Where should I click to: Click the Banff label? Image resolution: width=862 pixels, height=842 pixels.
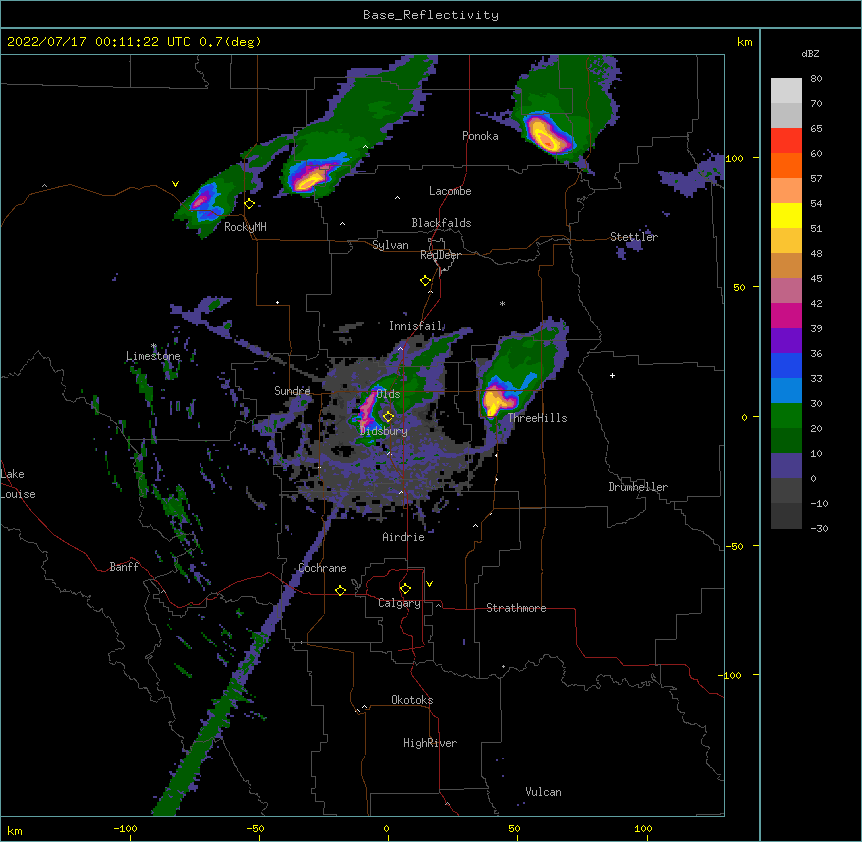coord(124,567)
